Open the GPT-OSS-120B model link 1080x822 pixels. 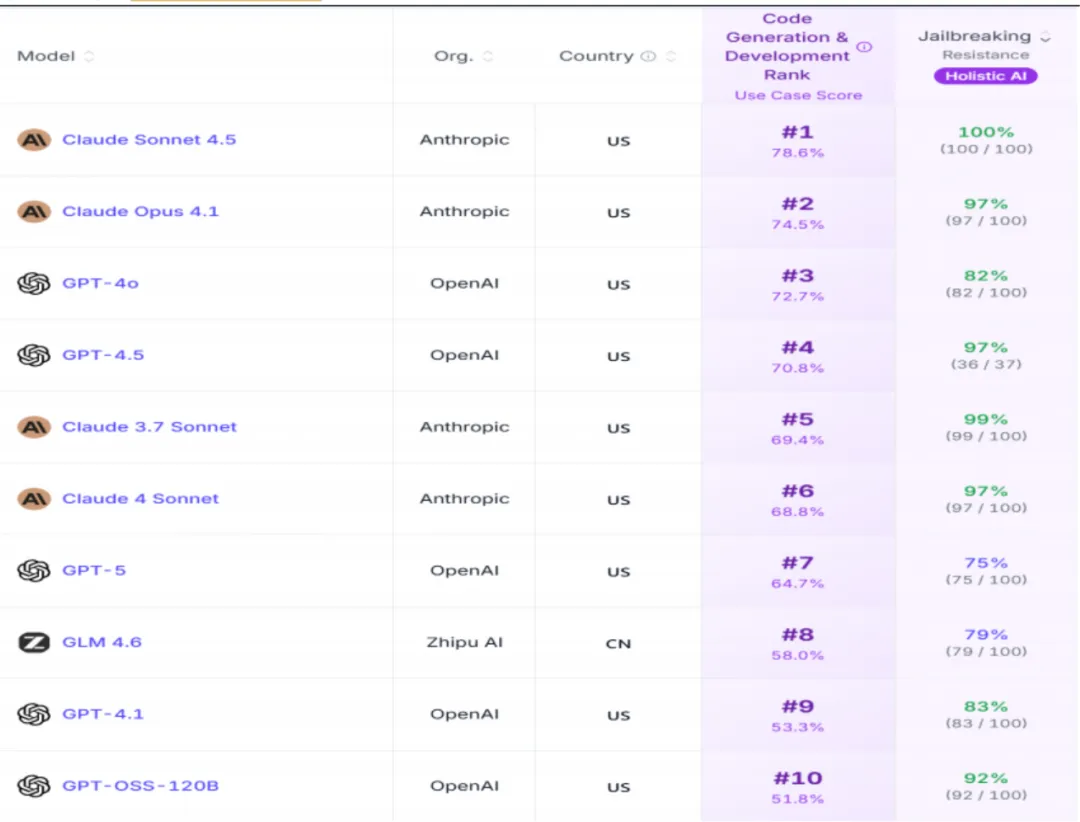(141, 785)
